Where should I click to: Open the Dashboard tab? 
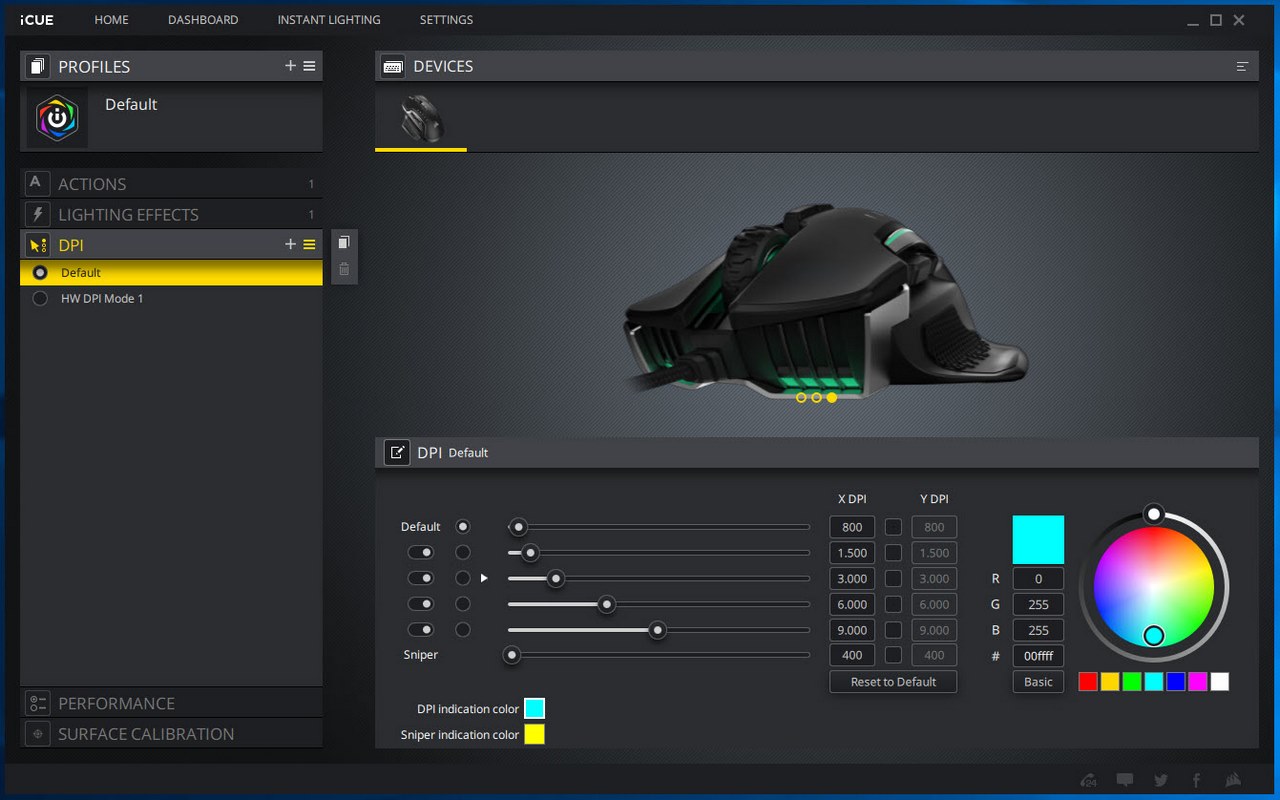(203, 20)
